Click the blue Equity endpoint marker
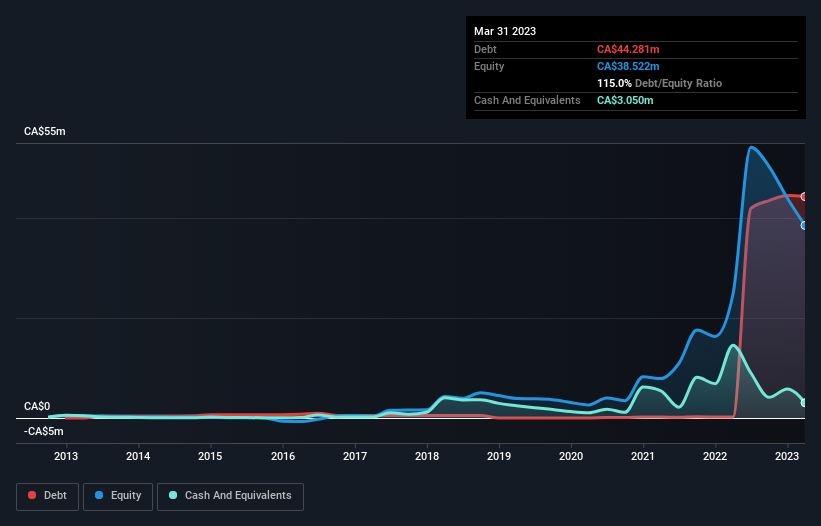 tap(804, 226)
